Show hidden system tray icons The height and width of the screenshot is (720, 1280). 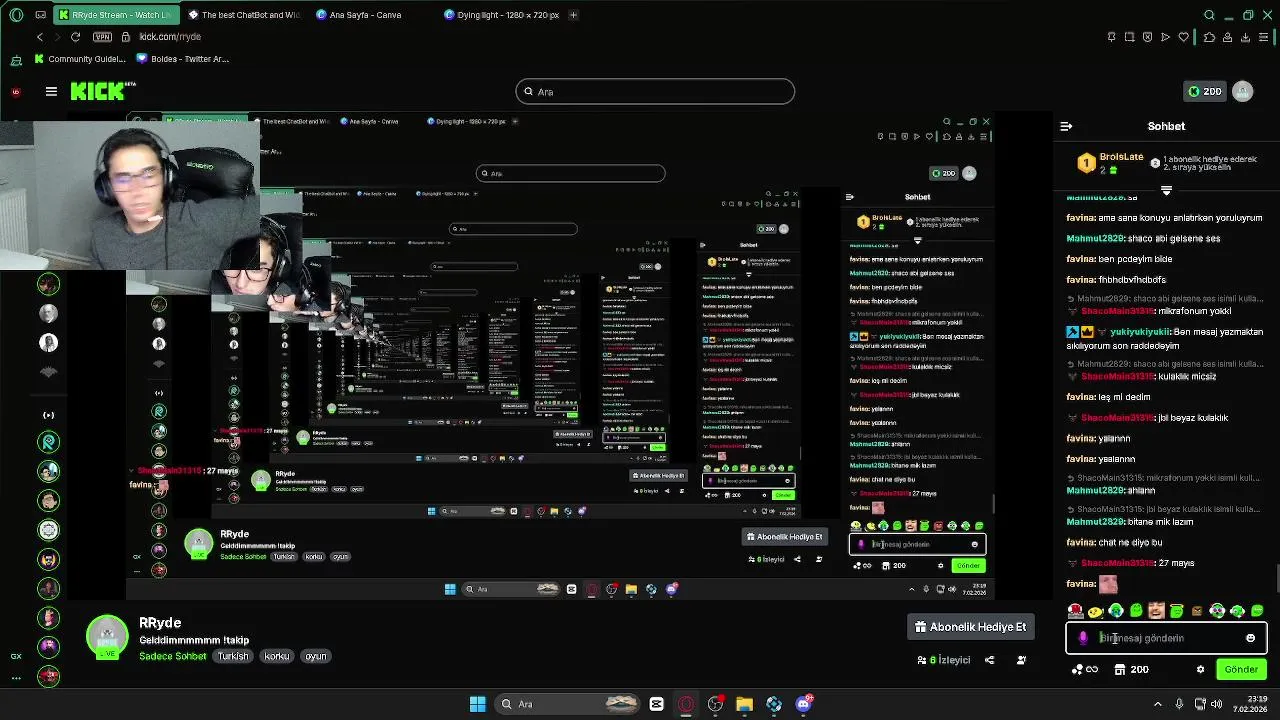point(1158,704)
